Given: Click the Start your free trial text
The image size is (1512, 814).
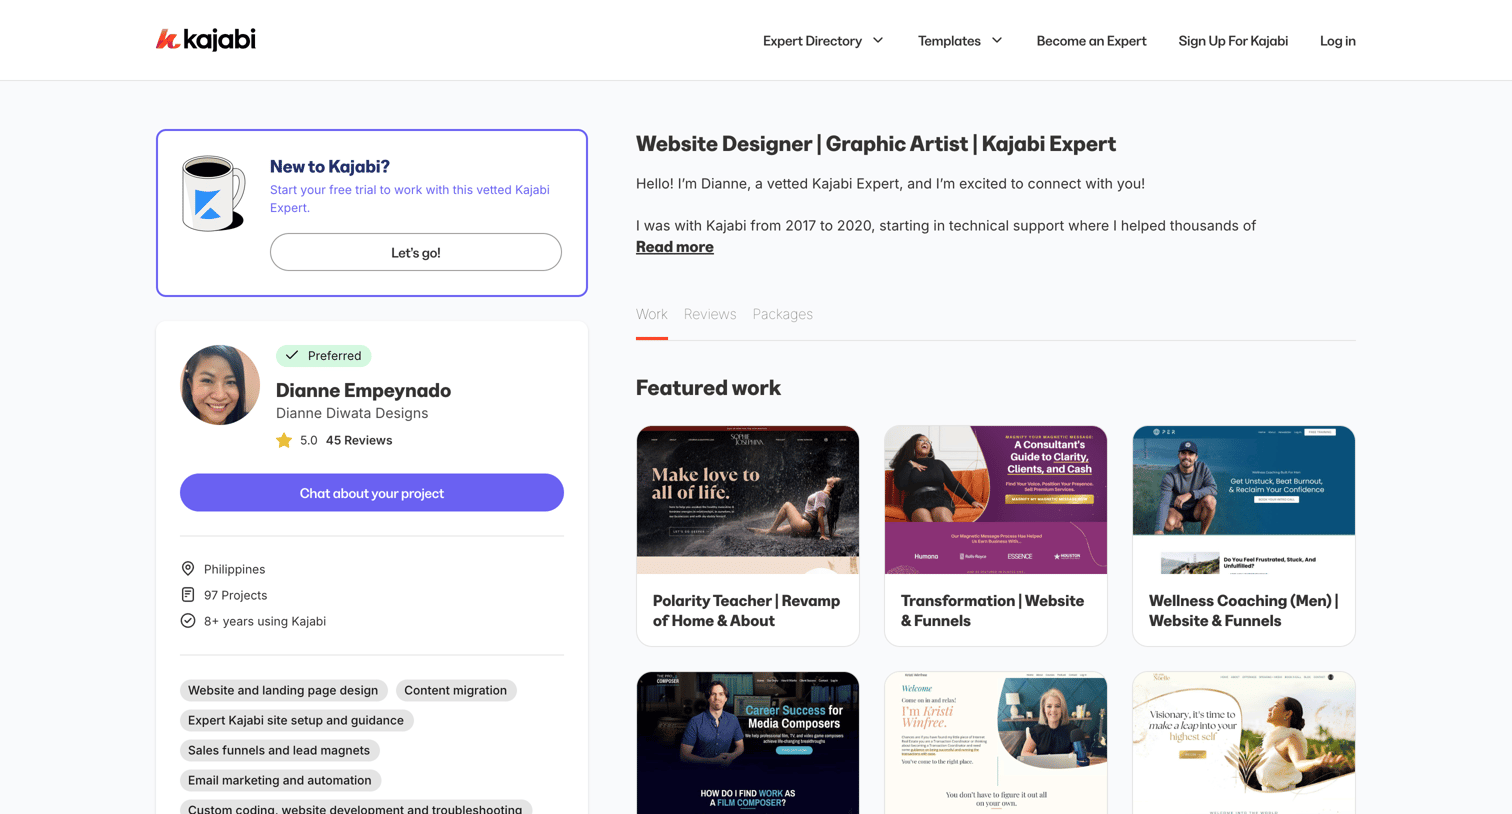Looking at the screenshot, I should (x=410, y=198).
